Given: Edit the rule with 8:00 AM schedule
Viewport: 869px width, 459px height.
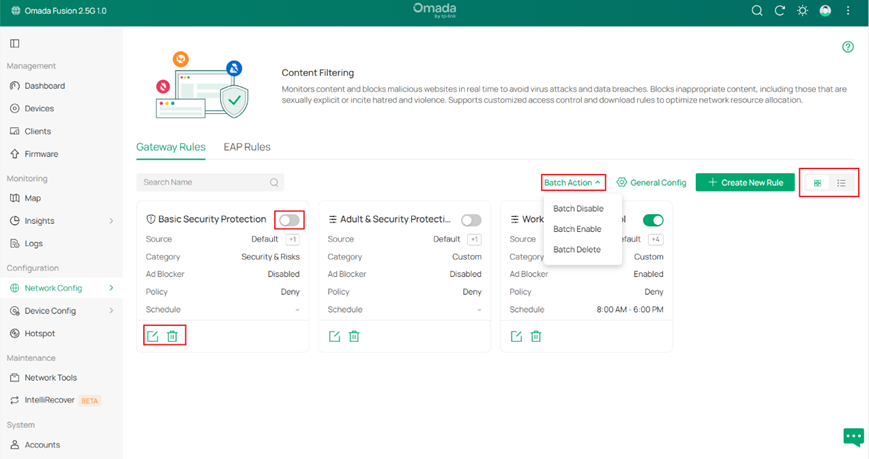Looking at the screenshot, I should click(516, 336).
